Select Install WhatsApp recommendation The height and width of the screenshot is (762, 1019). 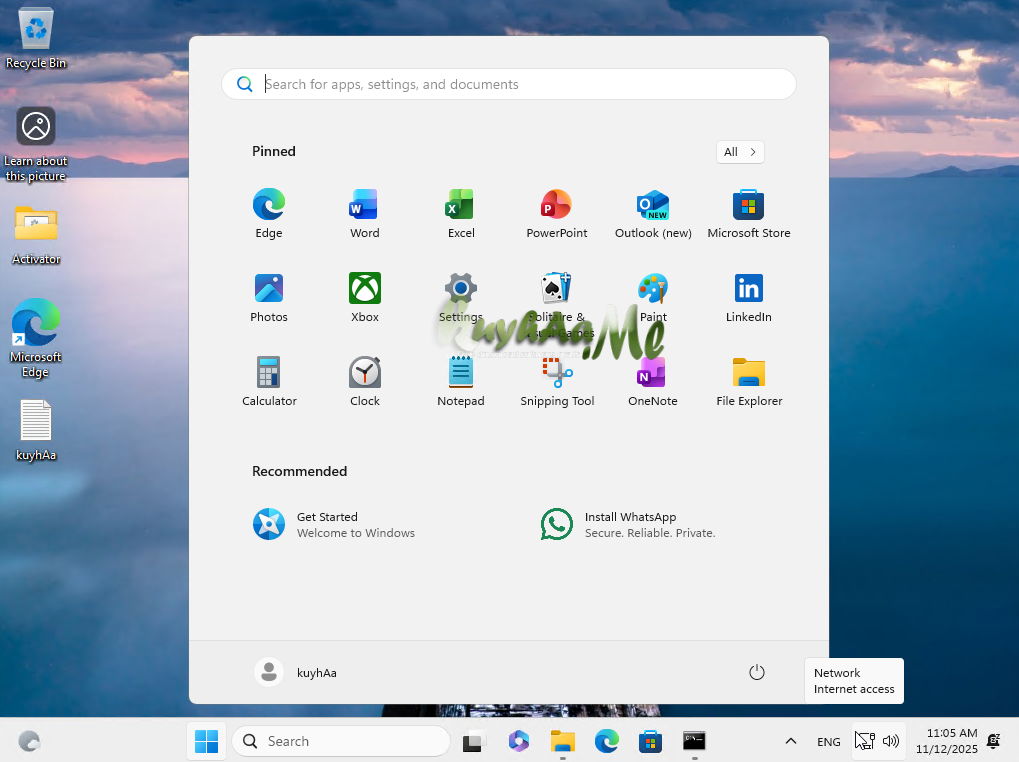628,524
